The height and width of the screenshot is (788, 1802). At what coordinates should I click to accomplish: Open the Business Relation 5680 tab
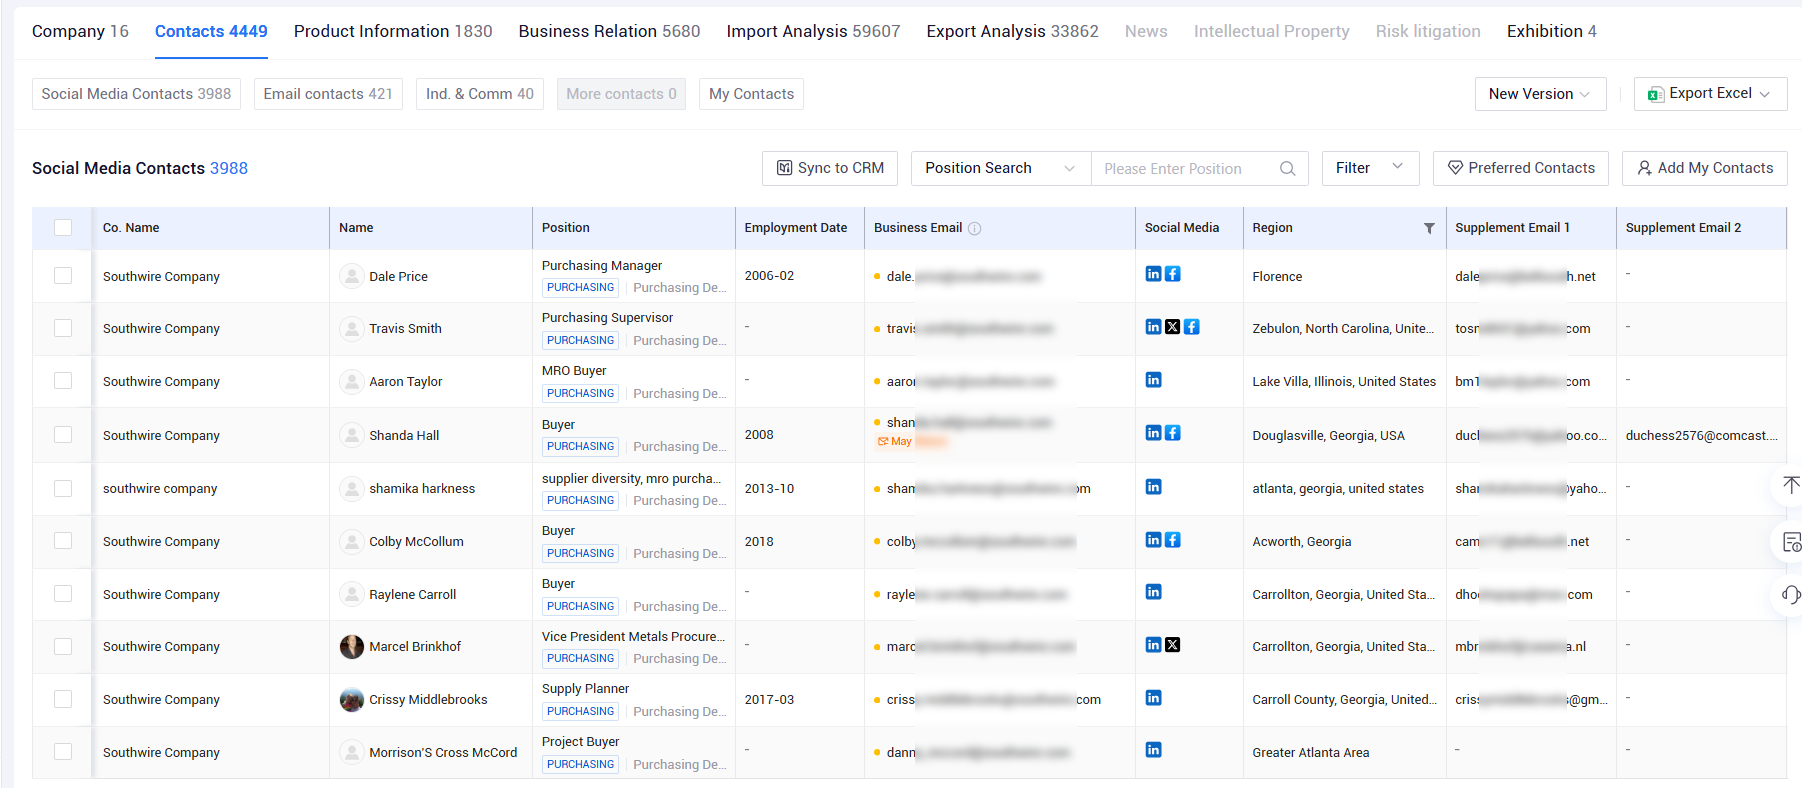click(609, 31)
